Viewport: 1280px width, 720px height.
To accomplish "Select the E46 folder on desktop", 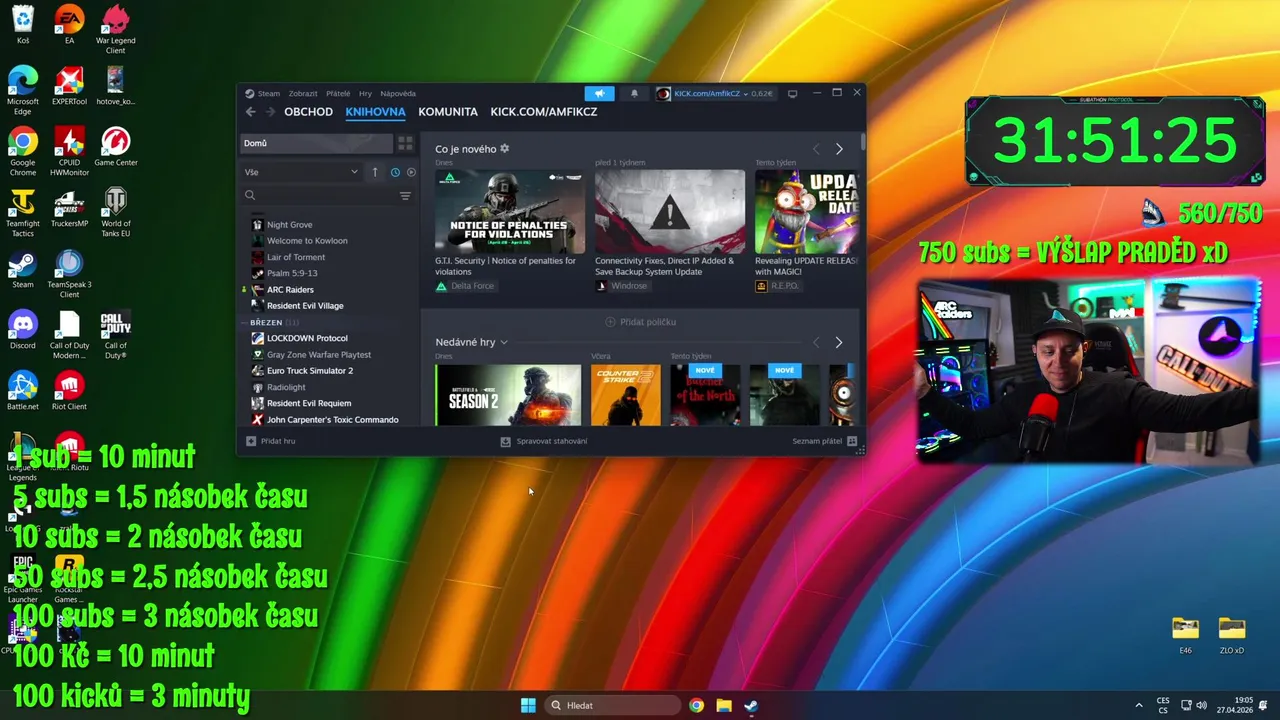I will pyautogui.click(x=1185, y=635).
